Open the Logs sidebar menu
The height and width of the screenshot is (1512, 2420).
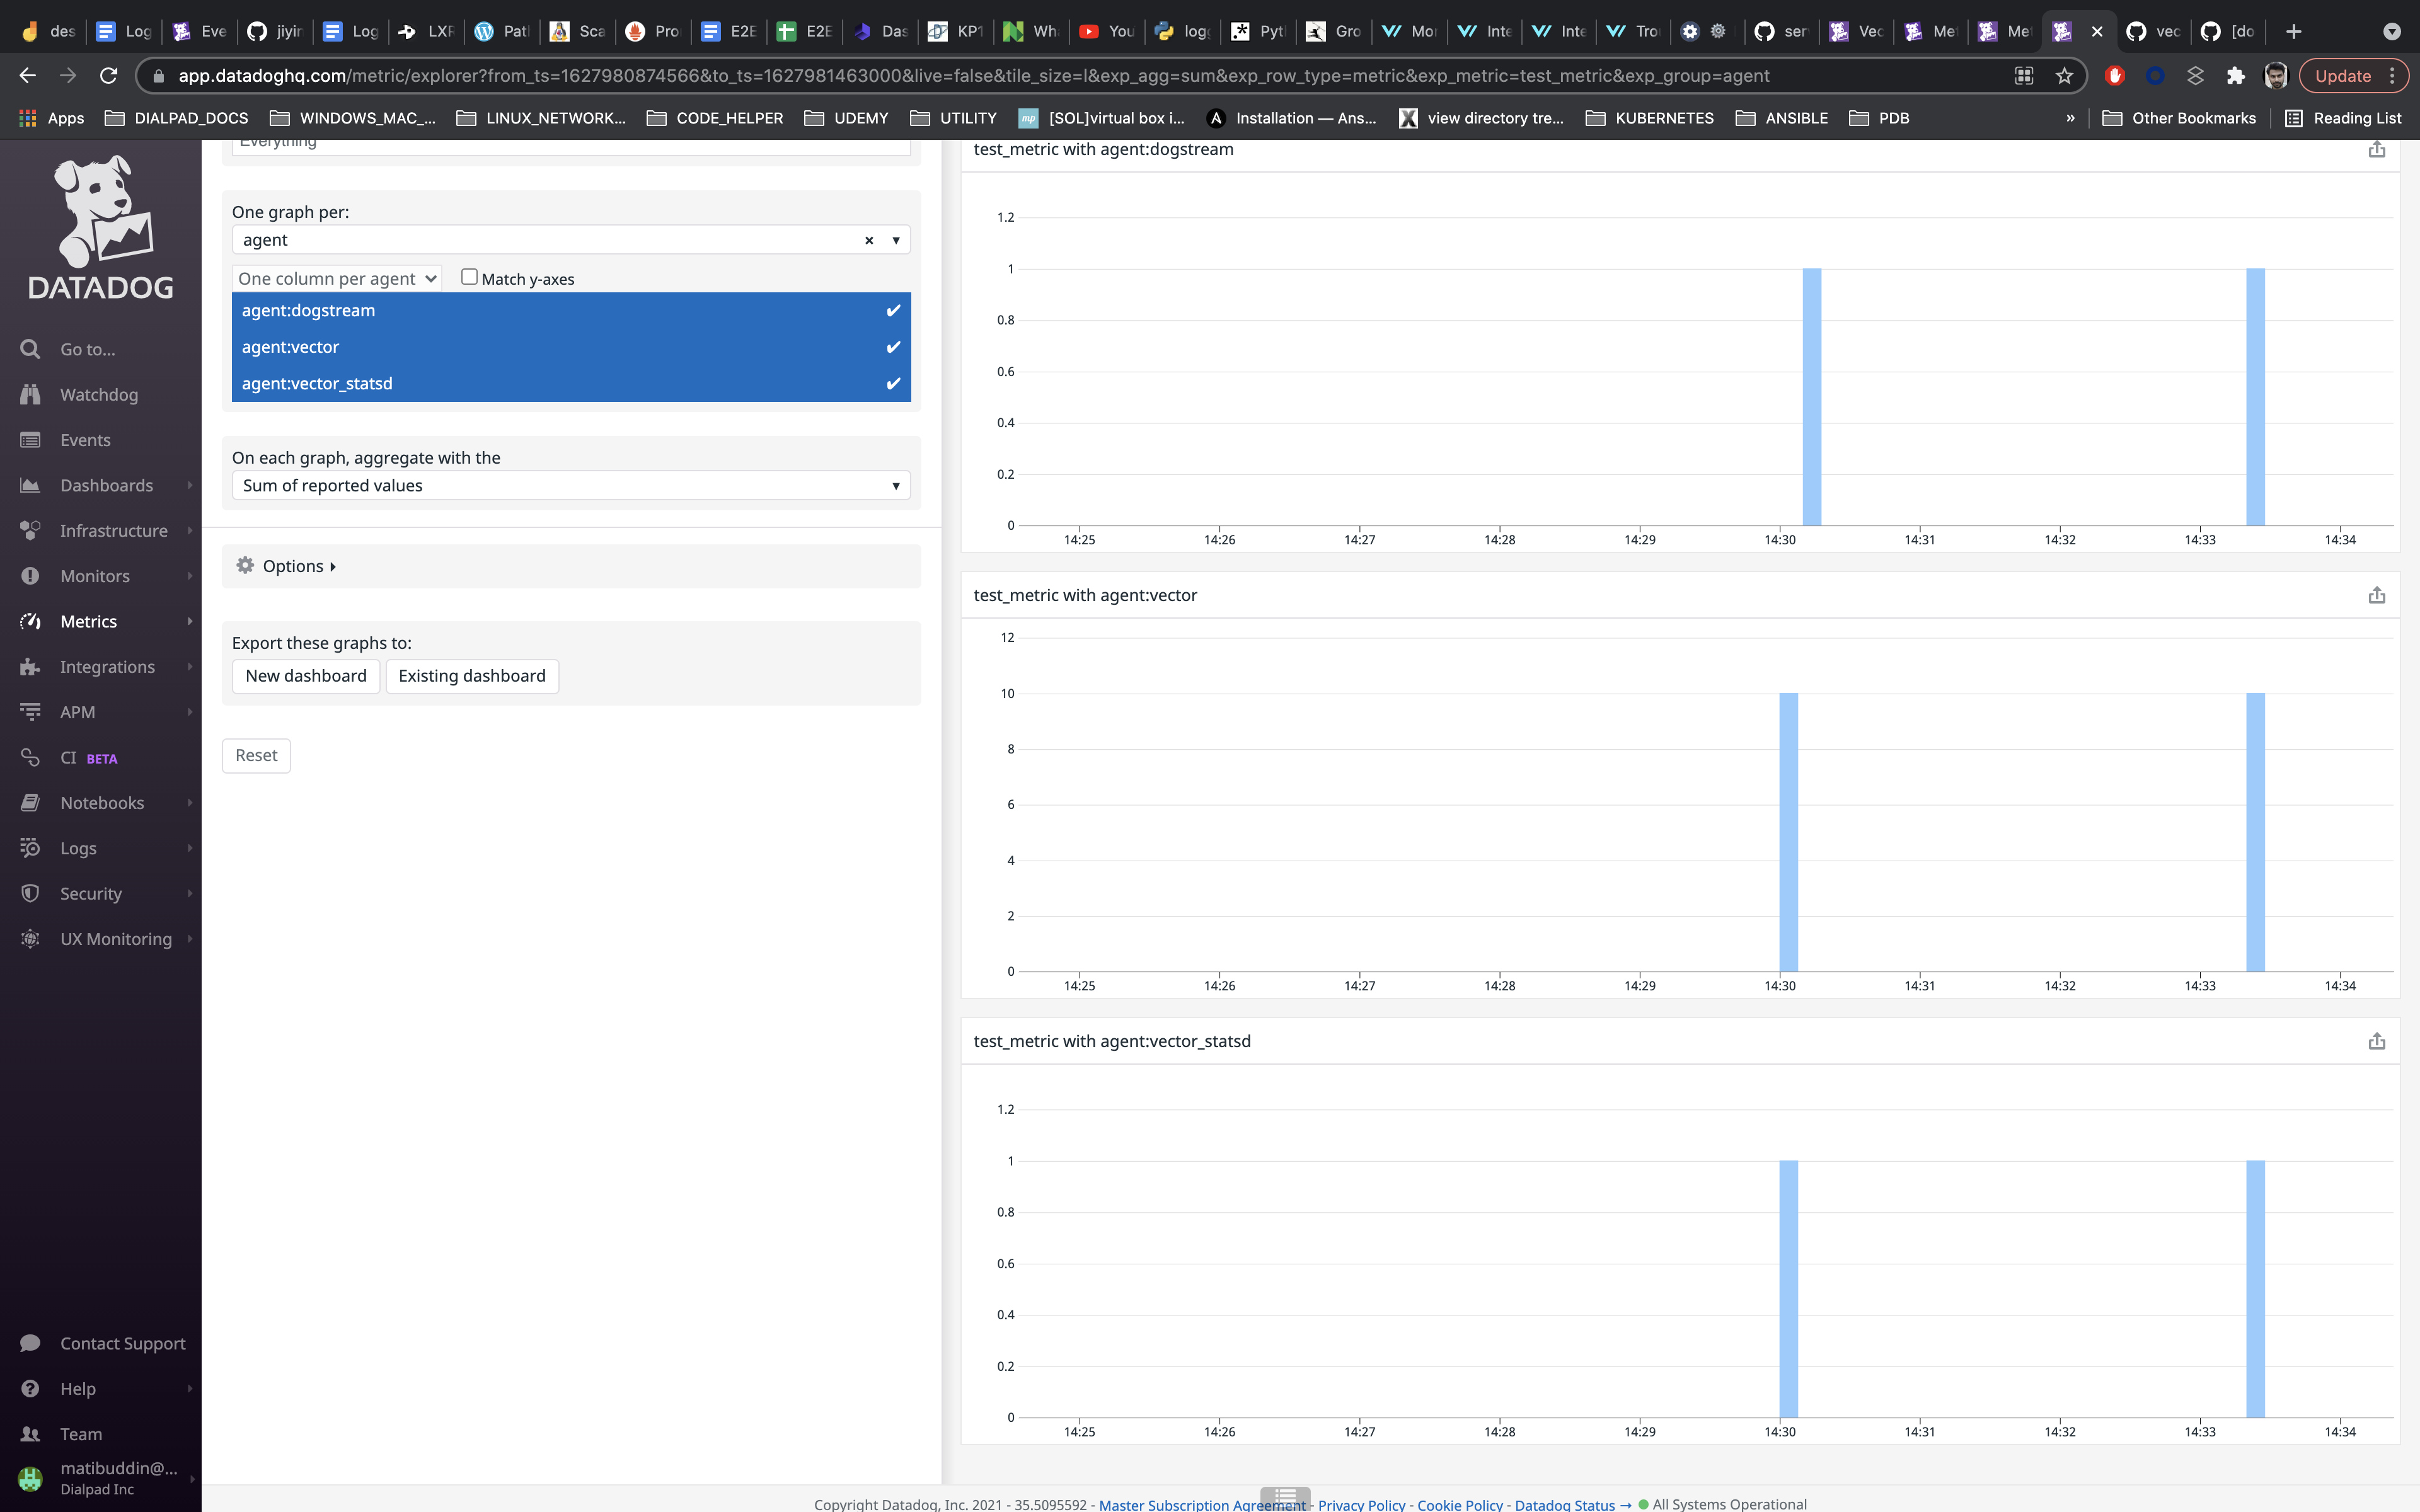click(x=78, y=848)
